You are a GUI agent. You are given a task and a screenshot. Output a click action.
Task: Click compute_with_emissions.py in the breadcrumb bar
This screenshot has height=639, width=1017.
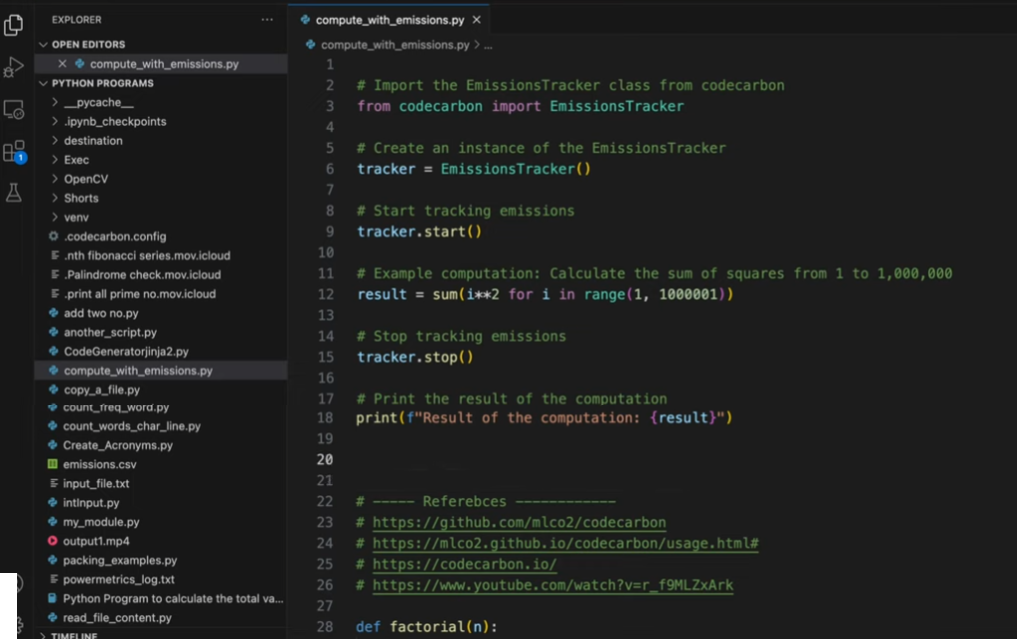394,45
